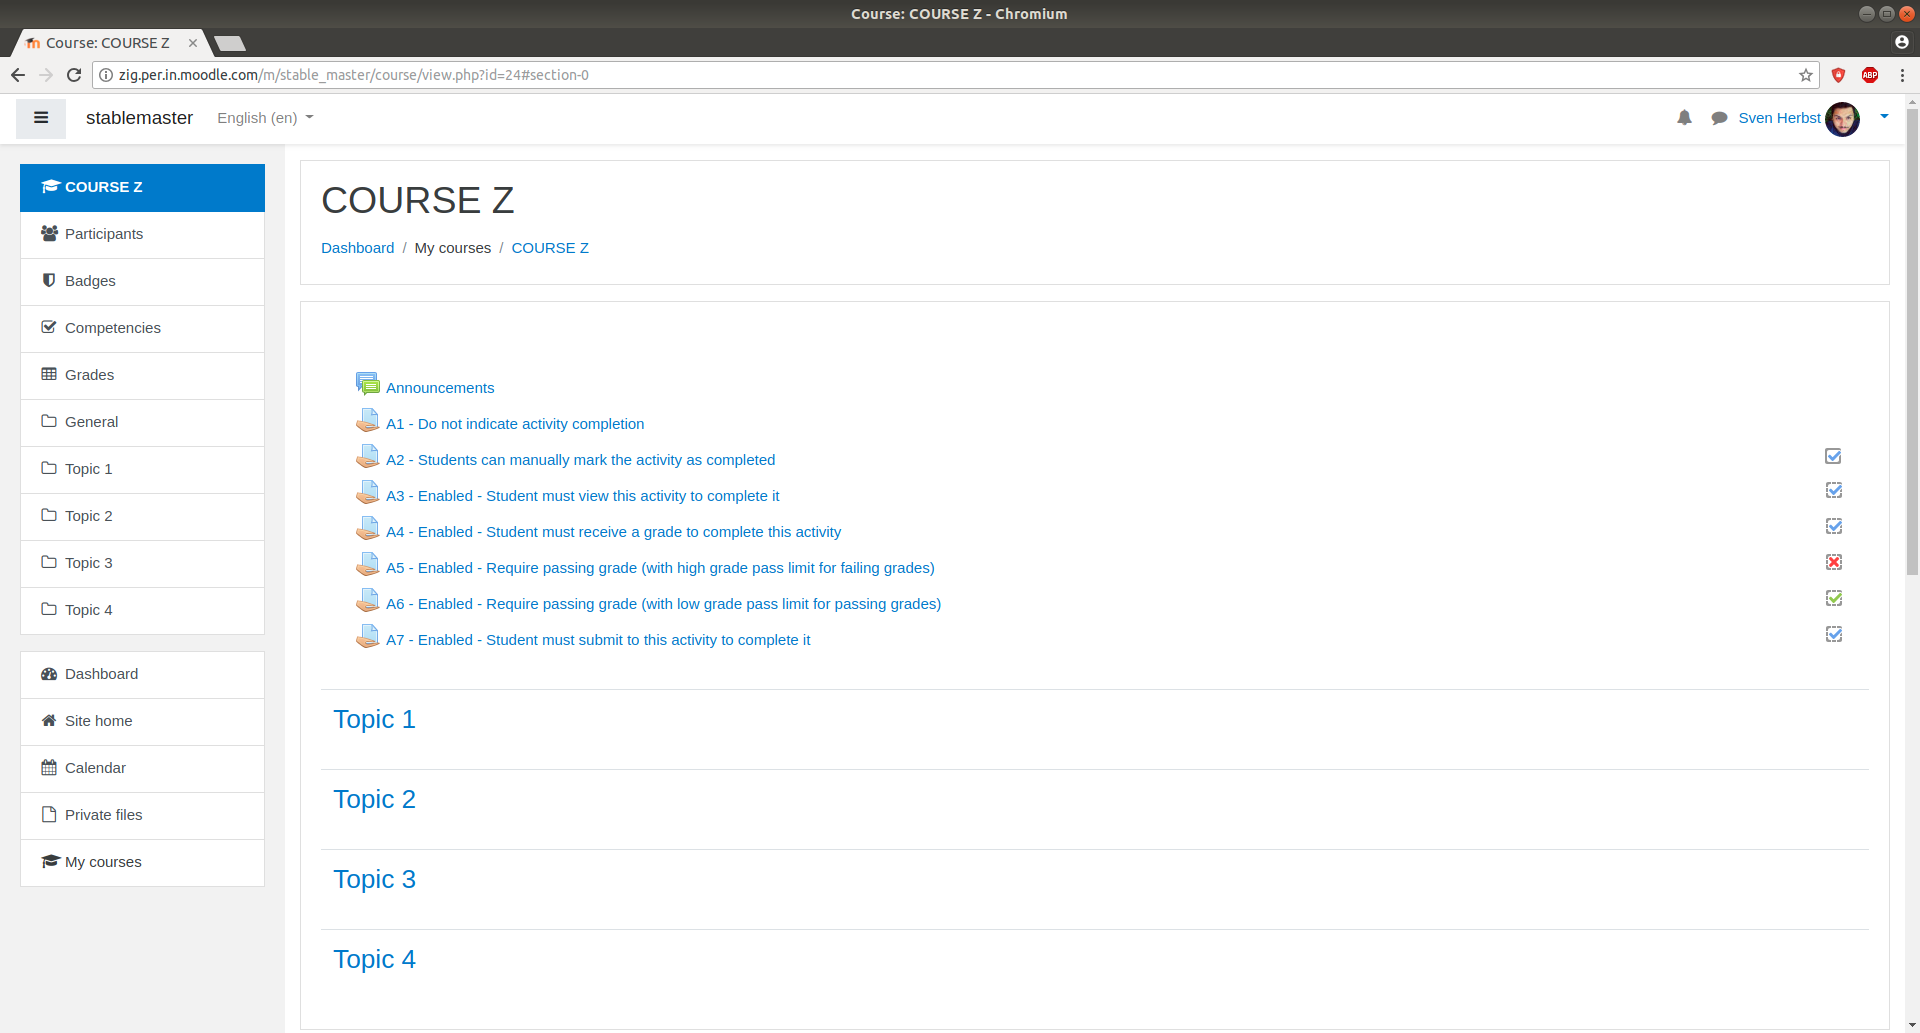Open assignment A2 manually mark completed
This screenshot has width=1920, height=1033.
[580, 460]
